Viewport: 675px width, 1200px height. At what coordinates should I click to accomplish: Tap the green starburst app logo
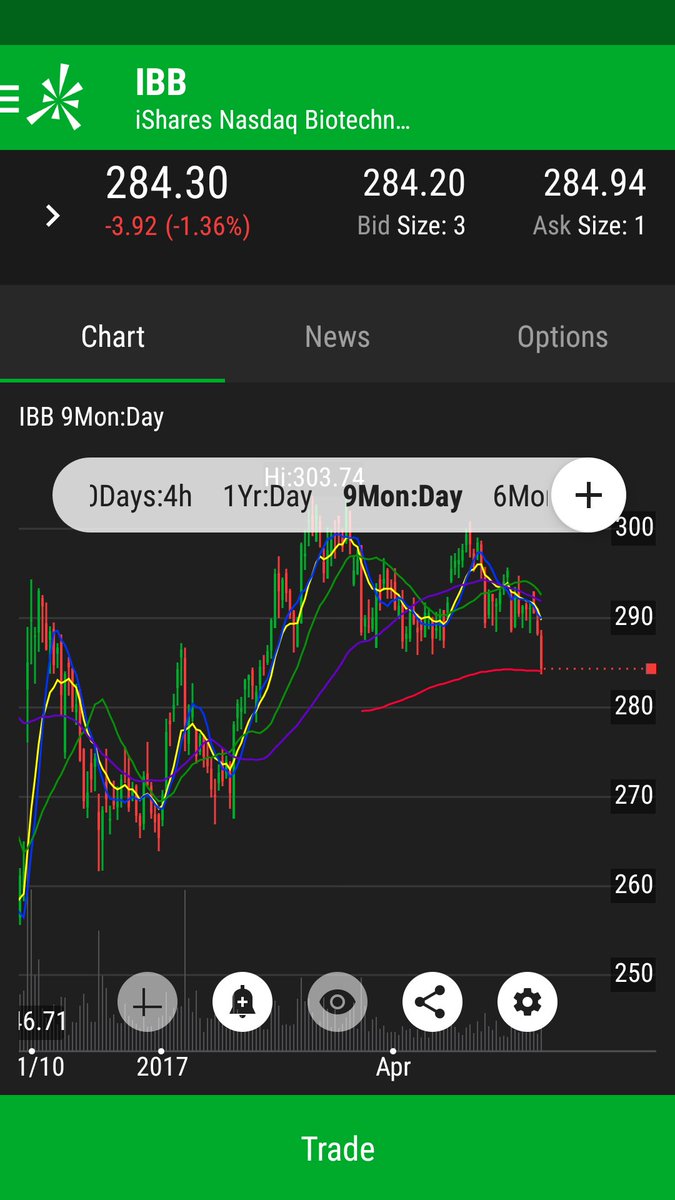point(55,96)
